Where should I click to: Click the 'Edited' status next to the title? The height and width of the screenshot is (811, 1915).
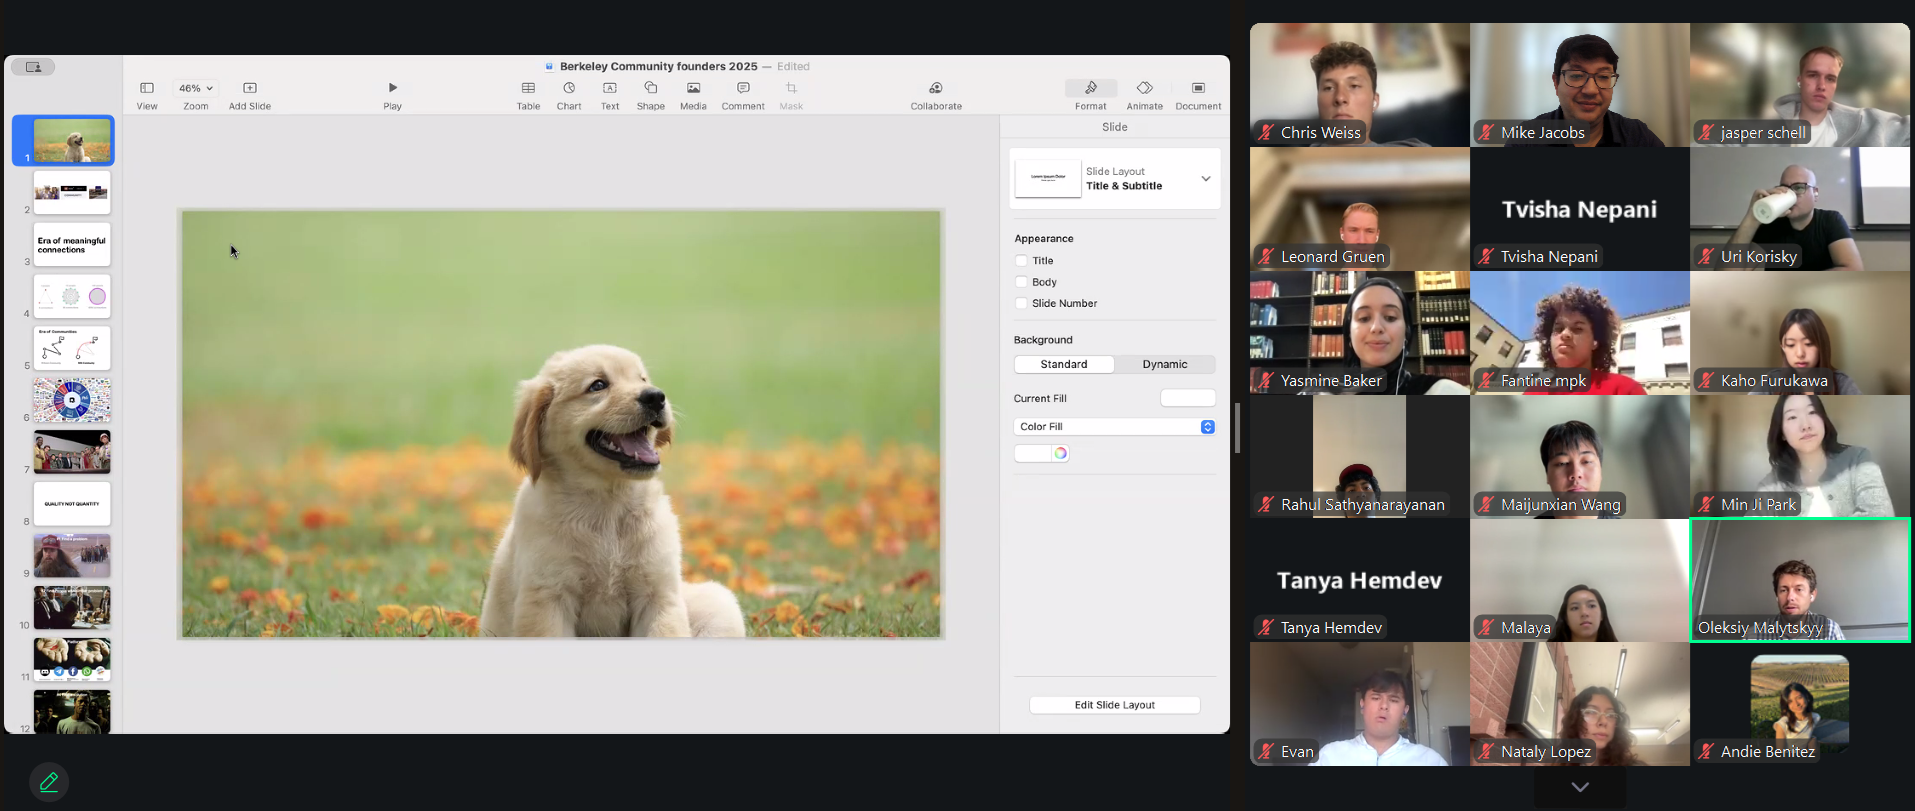[x=793, y=66]
